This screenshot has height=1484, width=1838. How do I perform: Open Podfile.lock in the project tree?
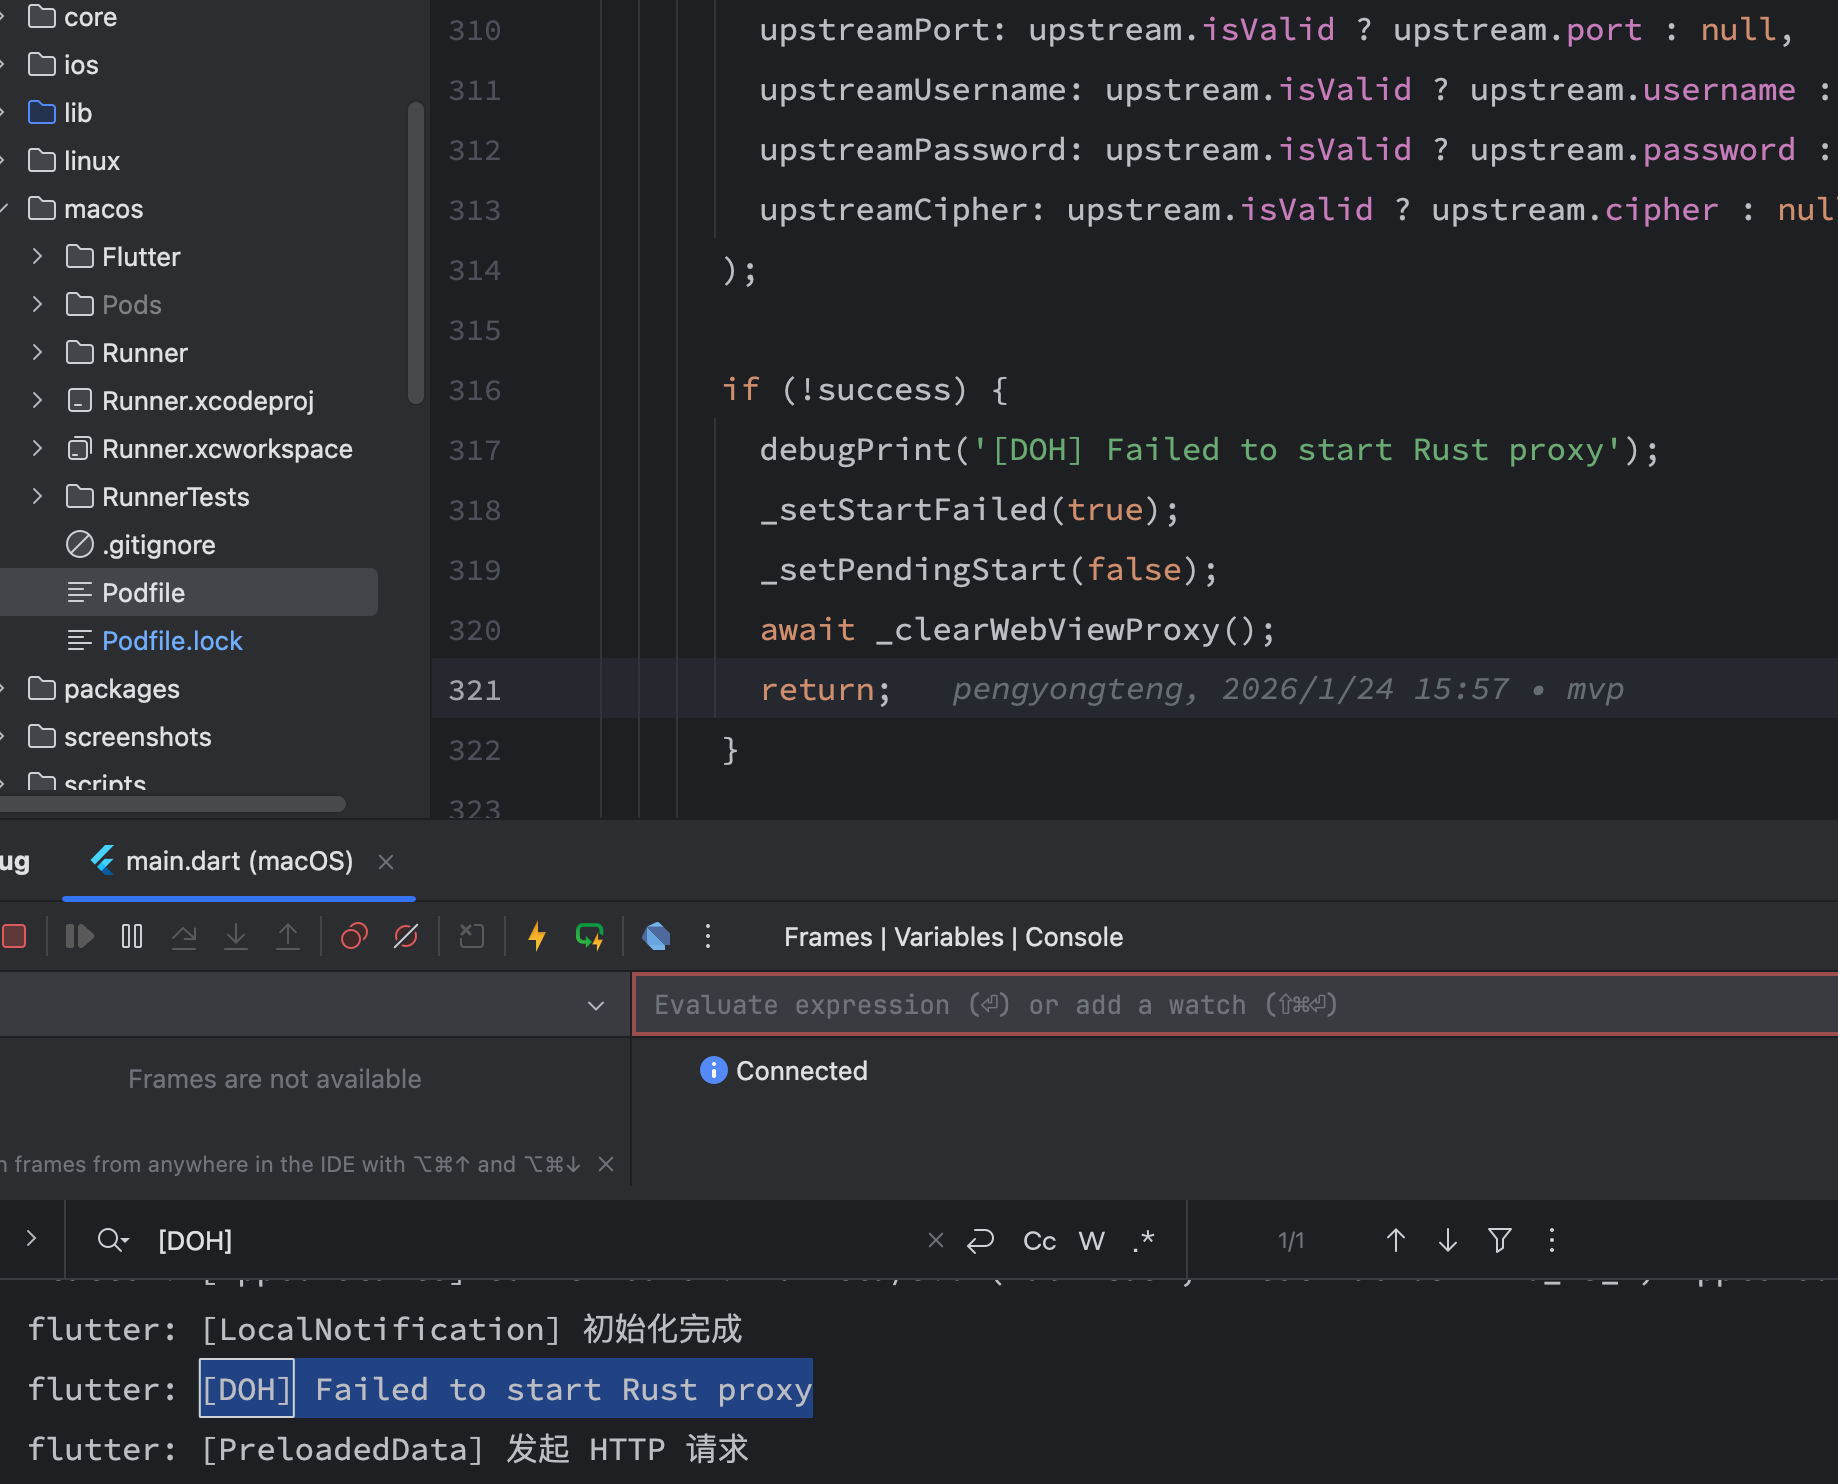pyautogui.click(x=172, y=641)
